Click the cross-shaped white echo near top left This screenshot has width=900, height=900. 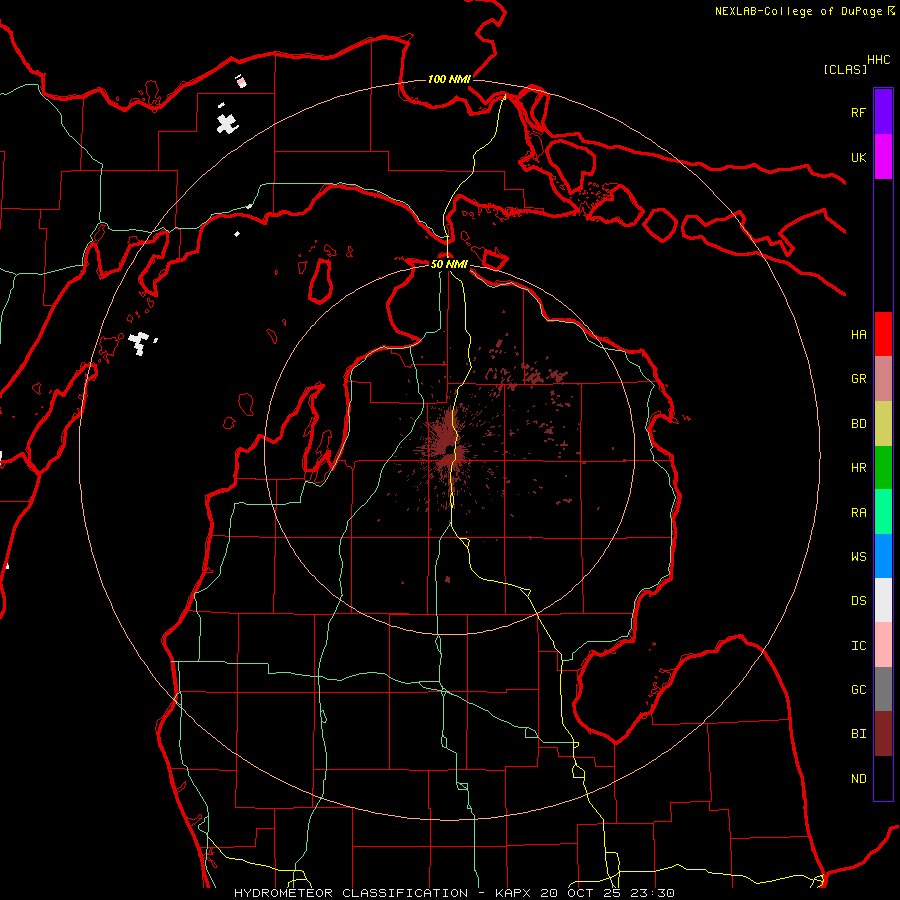click(x=227, y=123)
